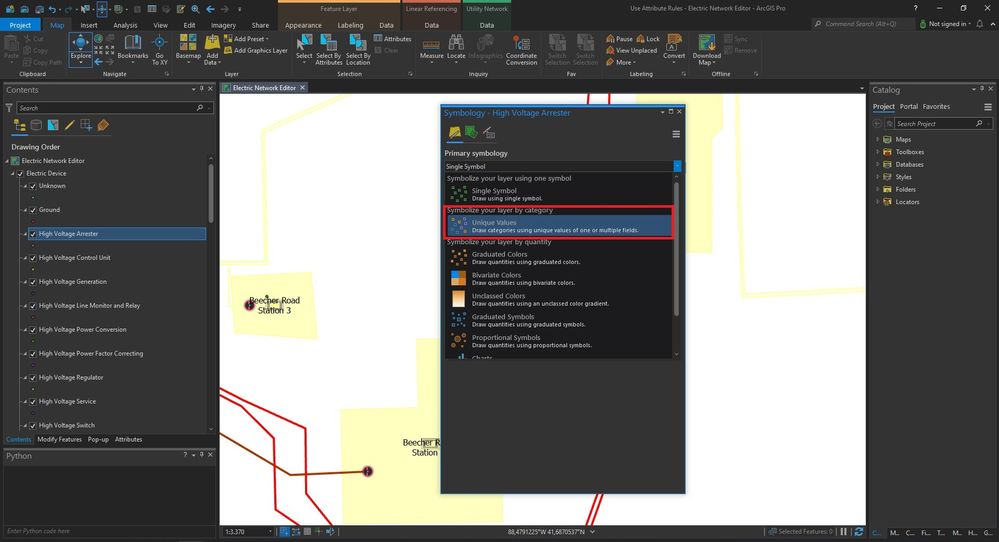
Task: Open Coordinate Conversion tool
Action: (521, 50)
